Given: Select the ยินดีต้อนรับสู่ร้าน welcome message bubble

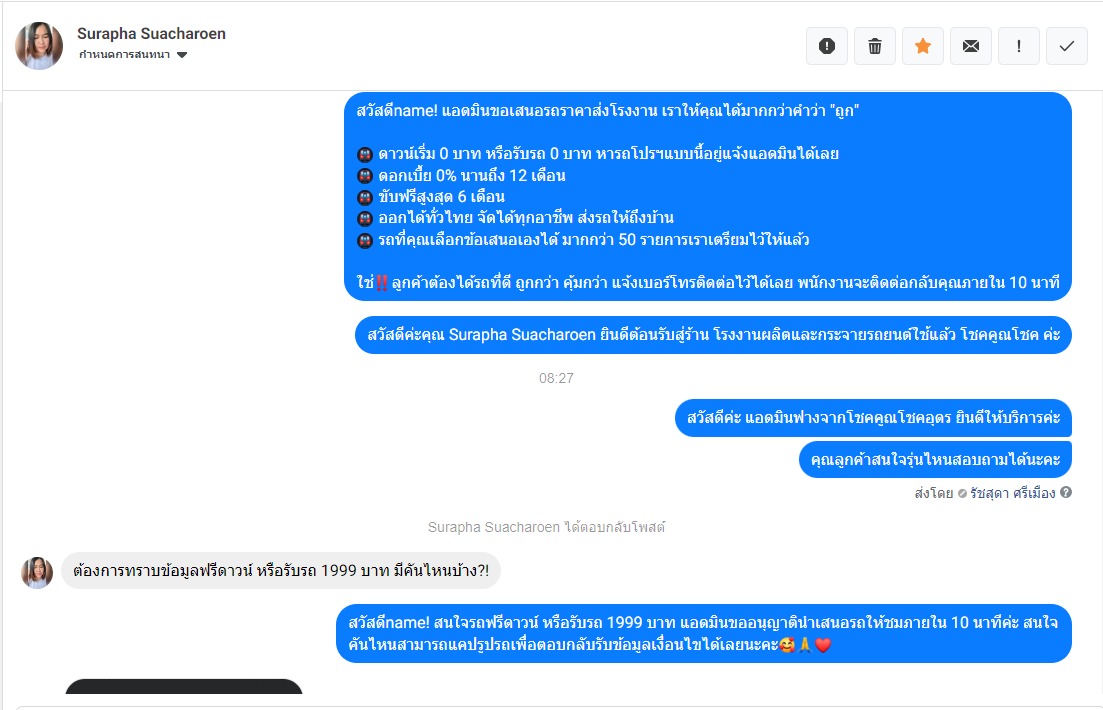Looking at the screenshot, I should point(713,335).
